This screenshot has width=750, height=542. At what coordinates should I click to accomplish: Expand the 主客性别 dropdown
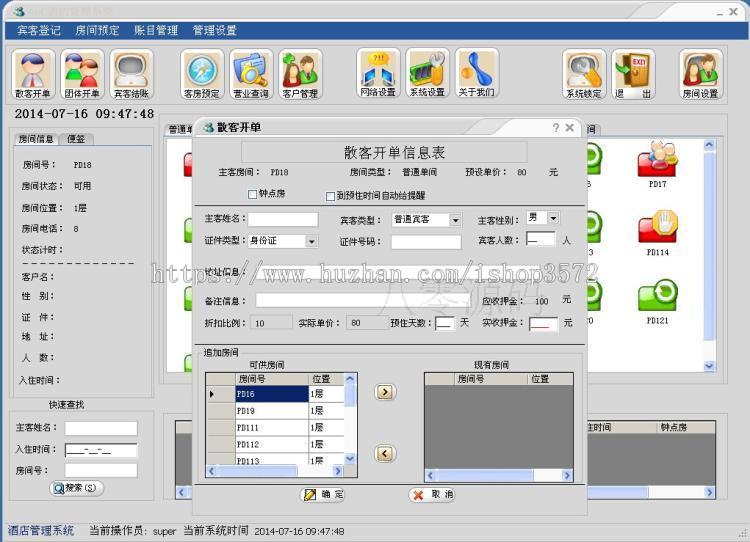point(553,218)
